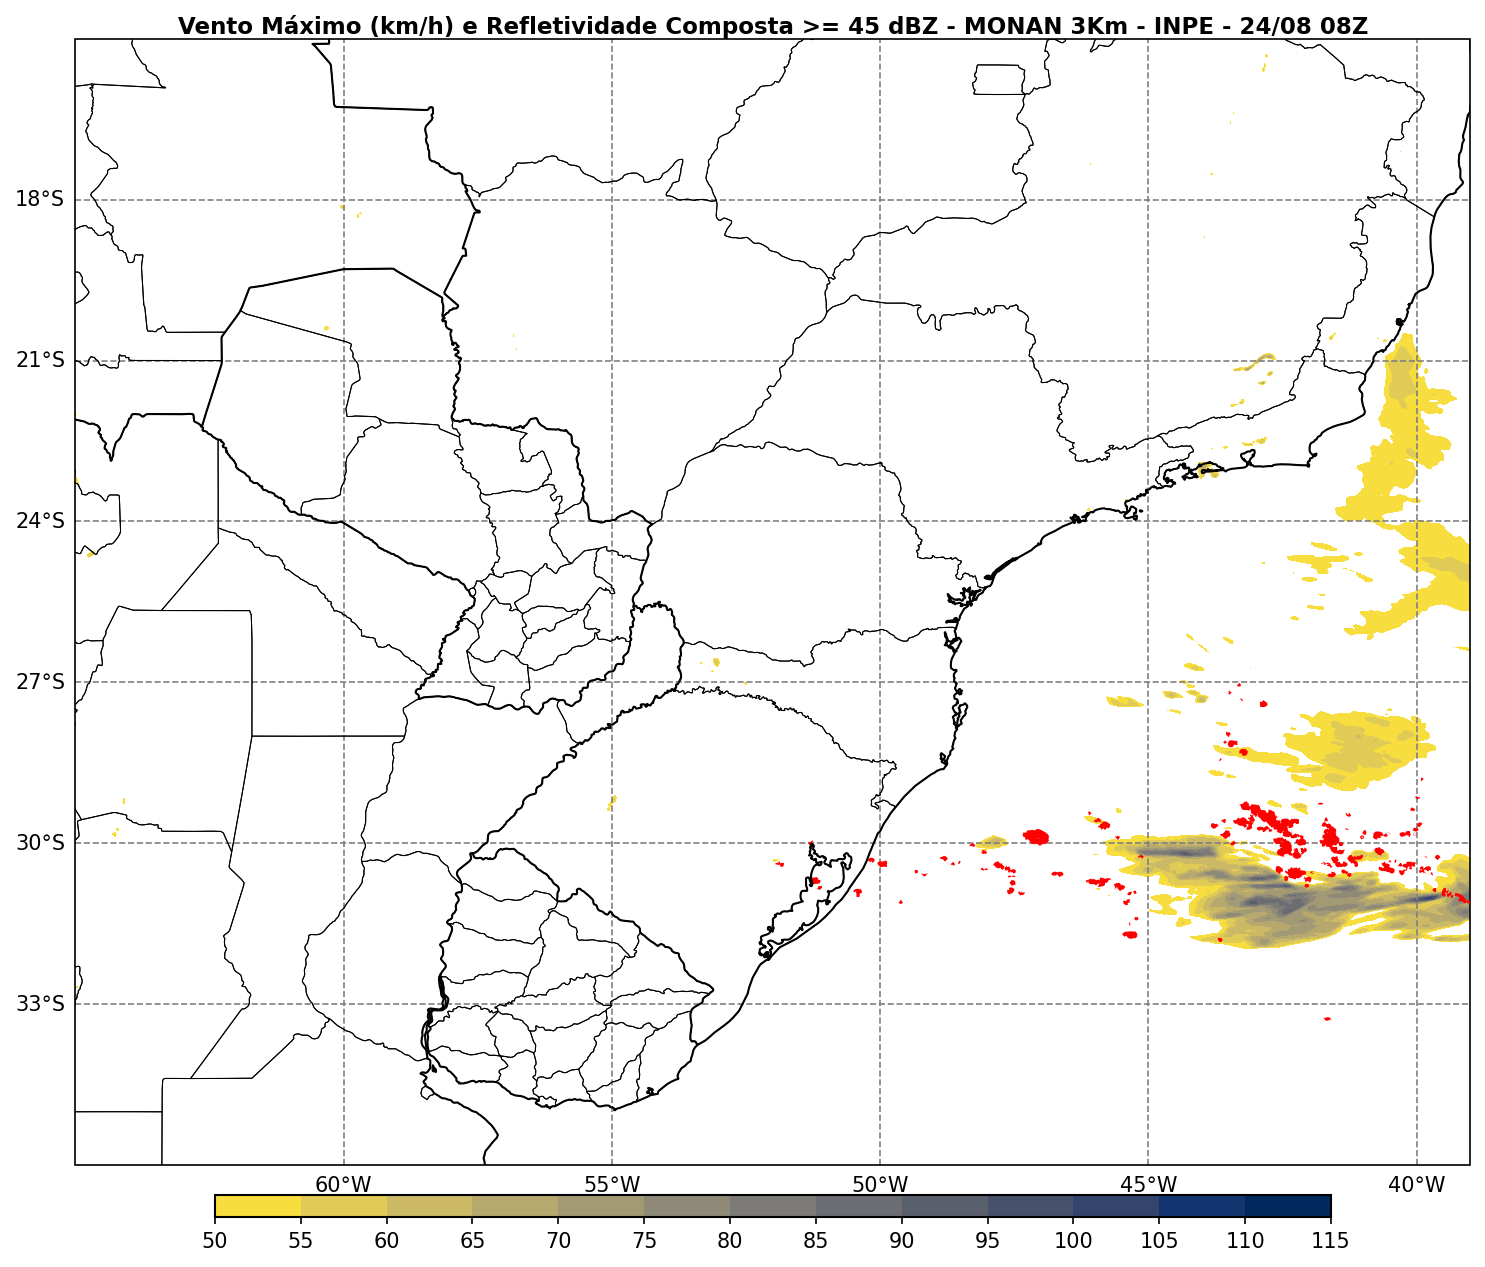Click the 21°S latitude label

[x=40, y=360]
